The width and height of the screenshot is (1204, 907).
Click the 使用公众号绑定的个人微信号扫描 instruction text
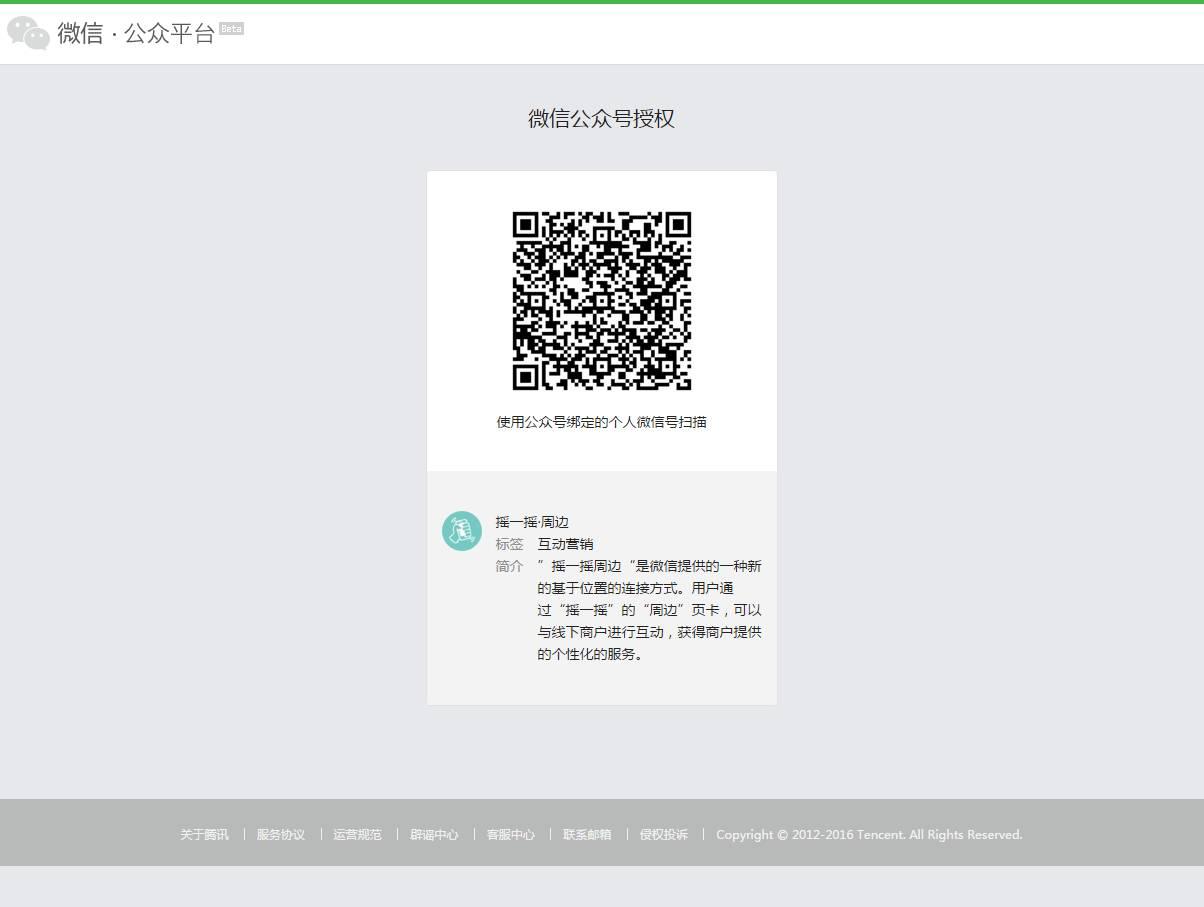tap(601, 422)
